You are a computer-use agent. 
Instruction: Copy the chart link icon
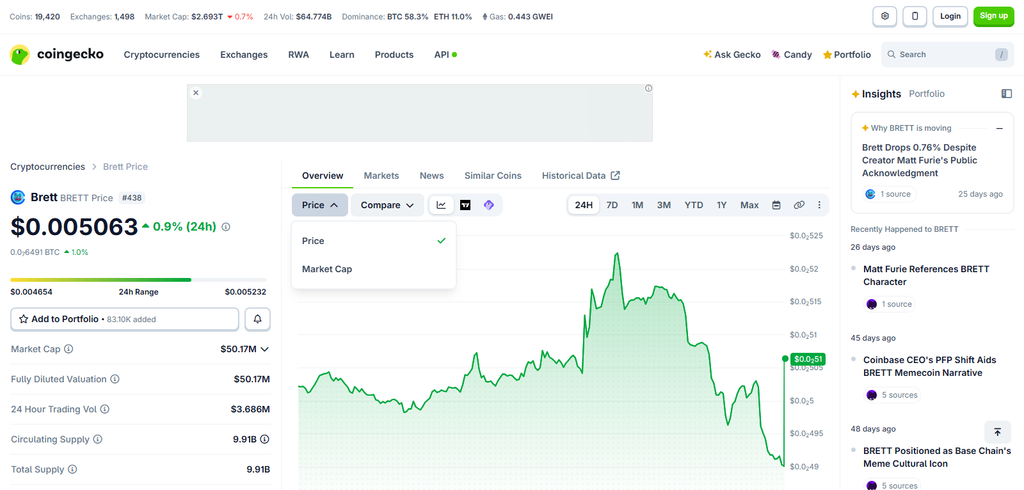(799, 205)
